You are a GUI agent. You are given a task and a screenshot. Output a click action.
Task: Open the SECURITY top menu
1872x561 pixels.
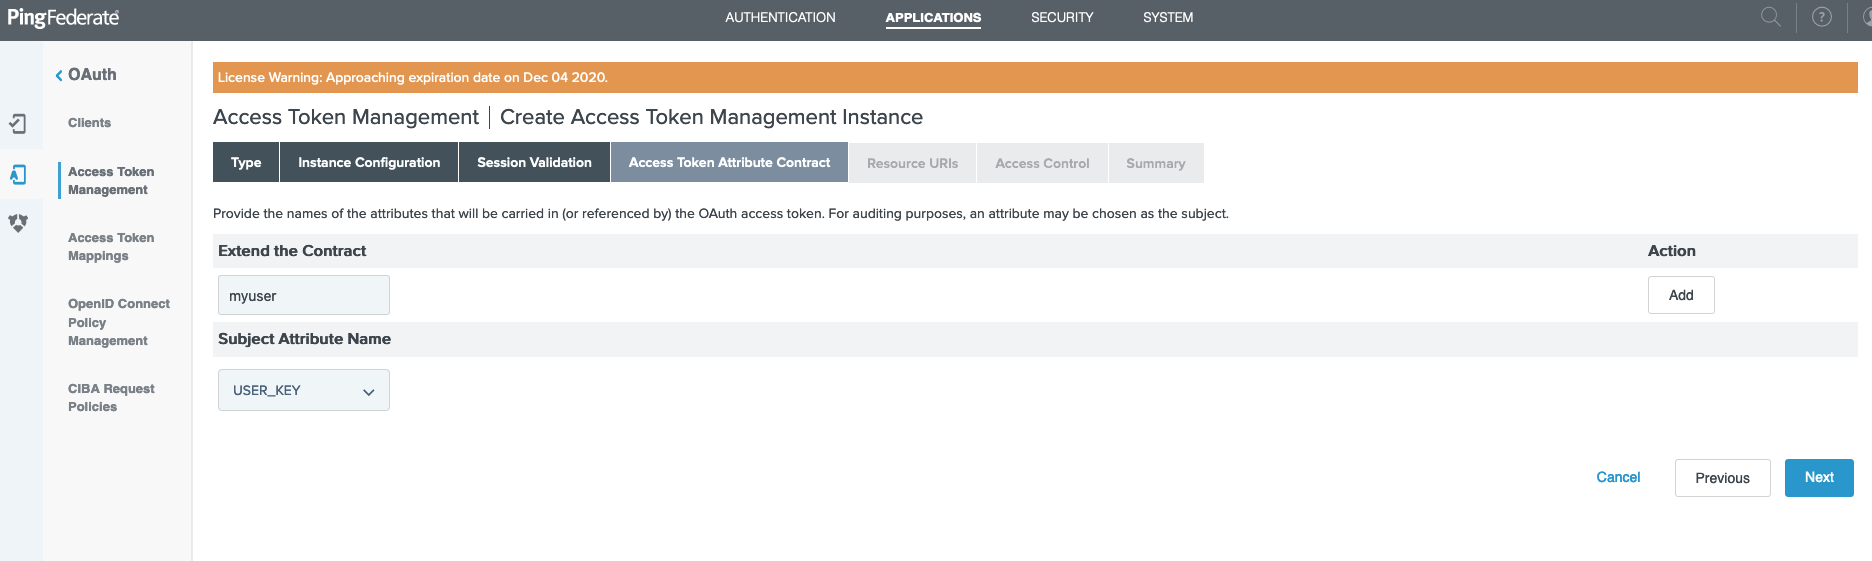1062,18
